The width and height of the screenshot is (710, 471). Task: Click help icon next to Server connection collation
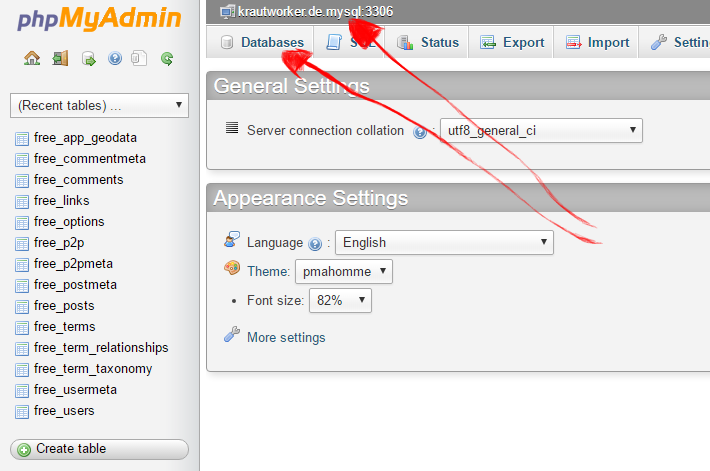[x=420, y=132]
